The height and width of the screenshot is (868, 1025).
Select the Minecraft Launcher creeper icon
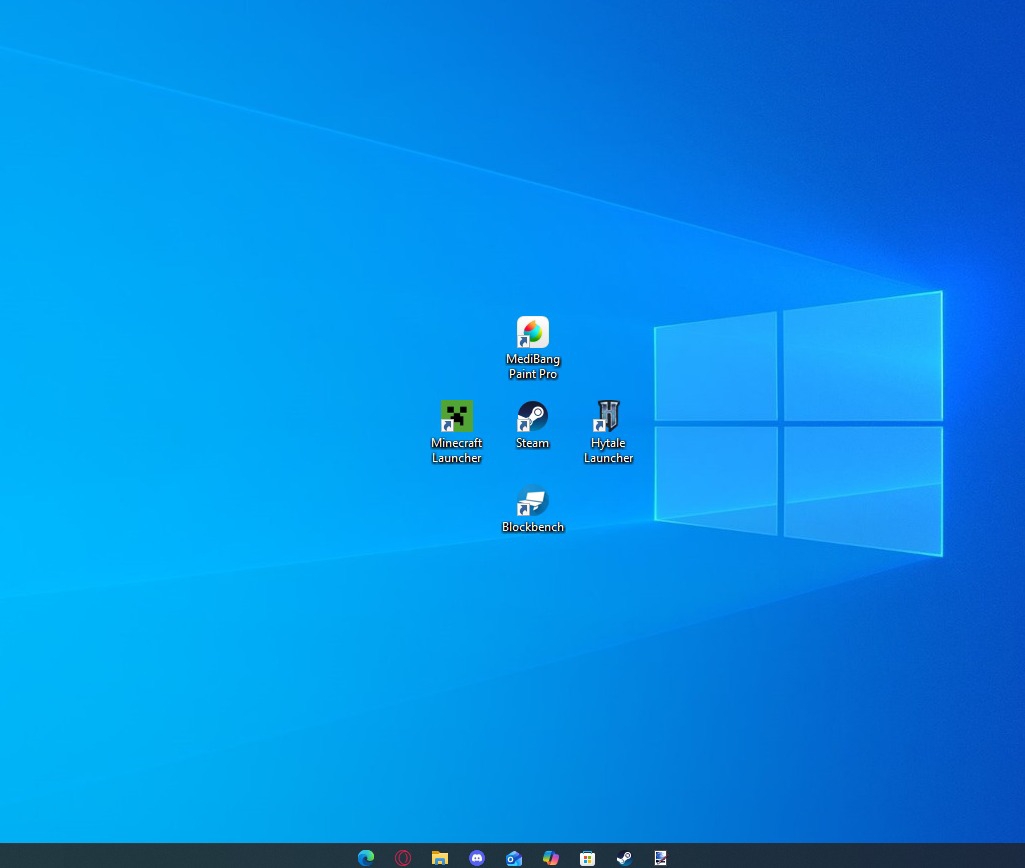[x=457, y=416]
